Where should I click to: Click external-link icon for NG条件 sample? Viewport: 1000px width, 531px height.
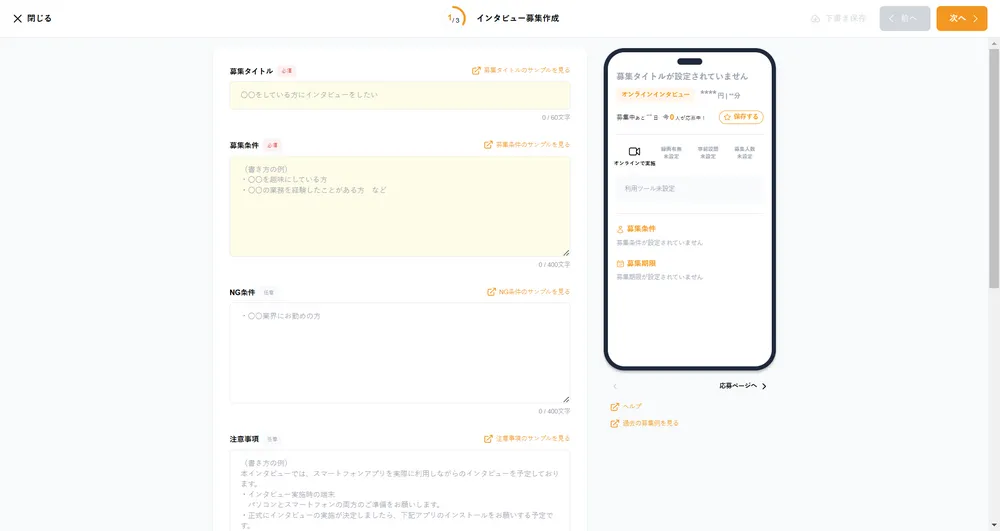click(491, 292)
